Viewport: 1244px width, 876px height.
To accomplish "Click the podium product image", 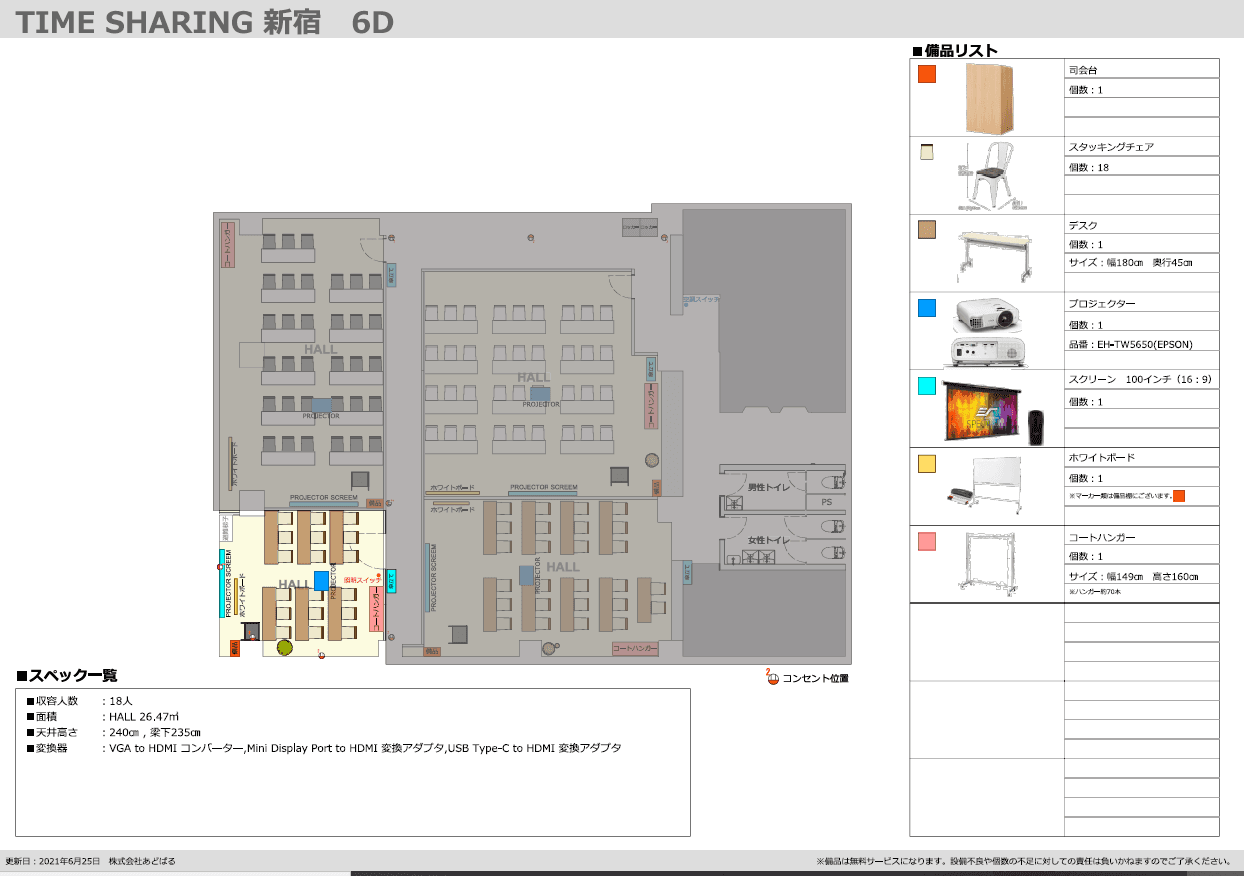I will [989, 98].
